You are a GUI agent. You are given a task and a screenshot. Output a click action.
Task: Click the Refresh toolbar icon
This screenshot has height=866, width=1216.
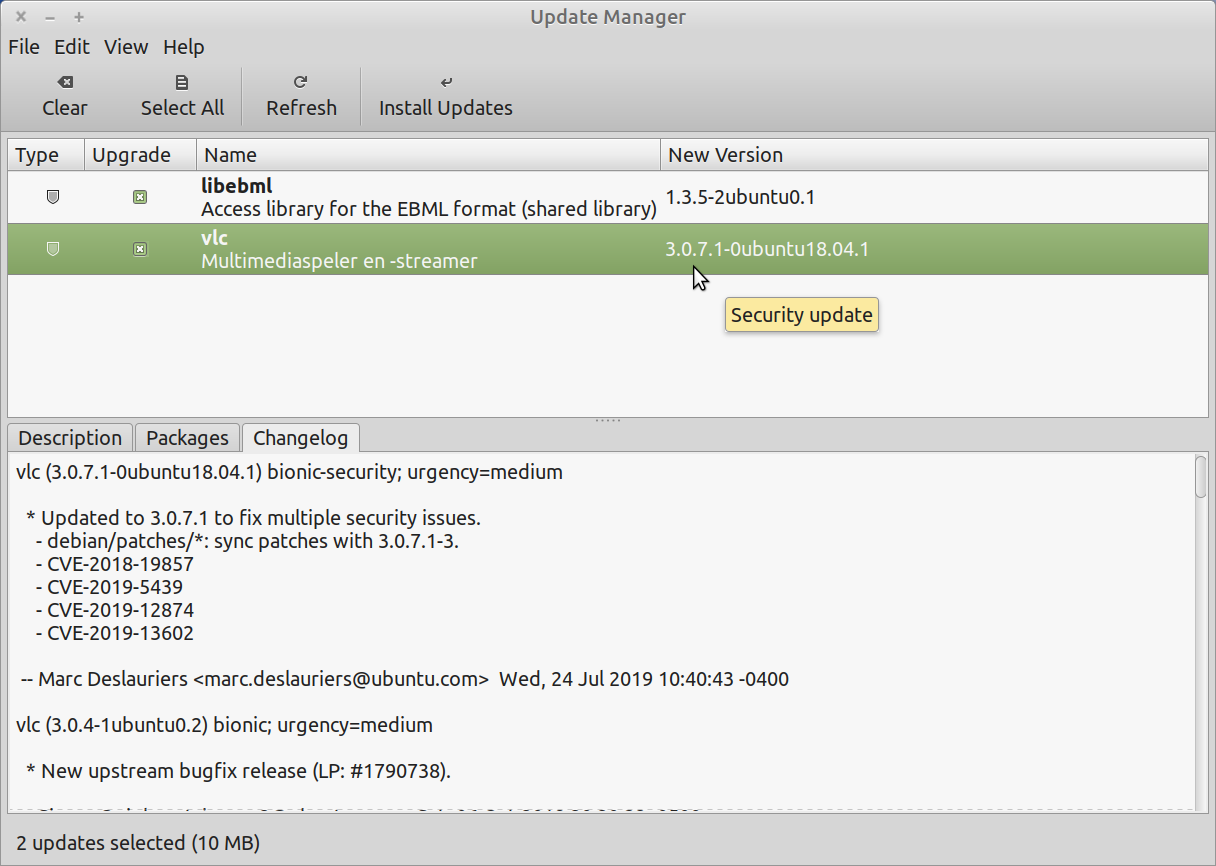click(300, 82)
